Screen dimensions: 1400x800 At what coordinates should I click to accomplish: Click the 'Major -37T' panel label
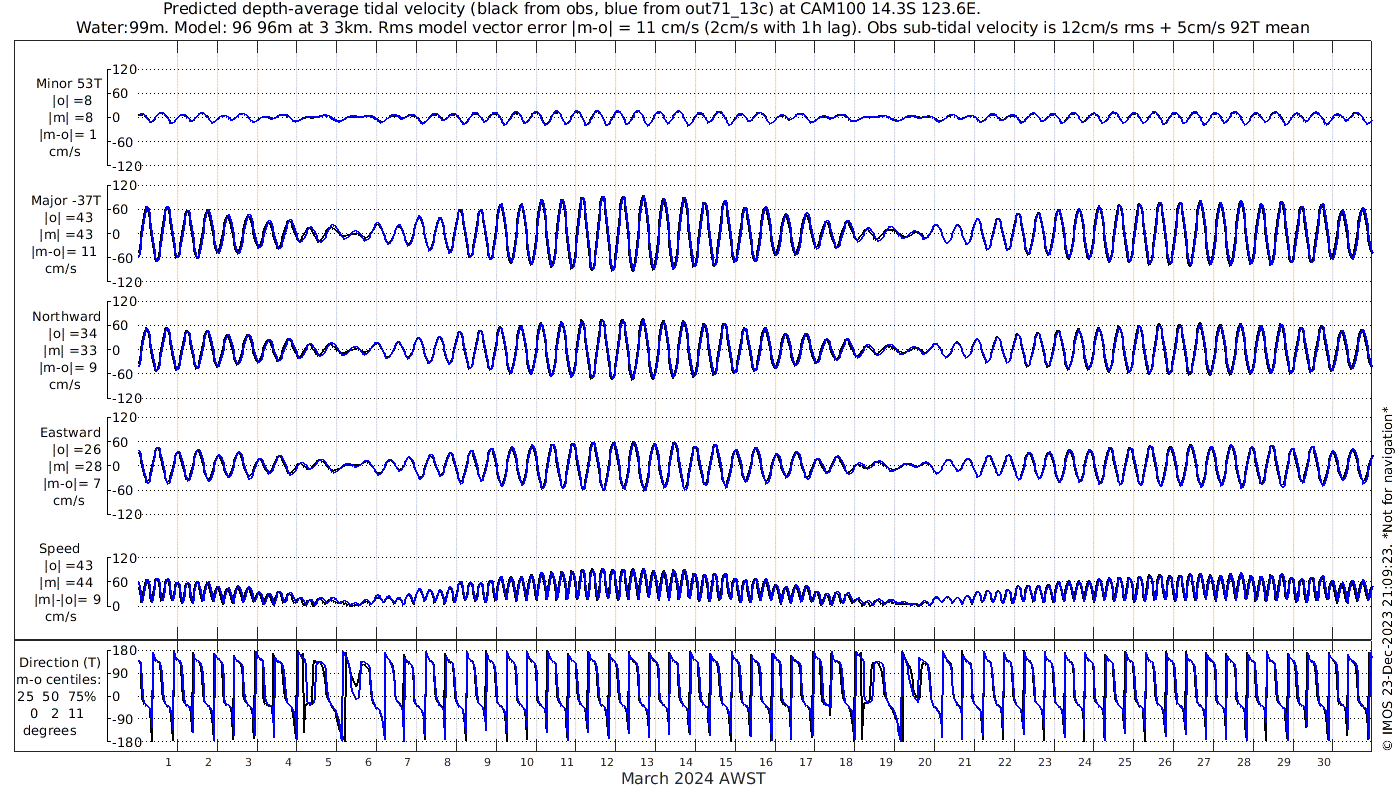65,200
